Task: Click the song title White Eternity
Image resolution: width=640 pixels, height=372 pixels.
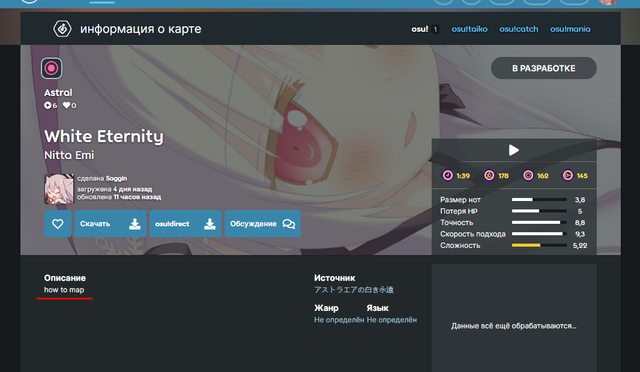Action: click(x=104, y=136)
